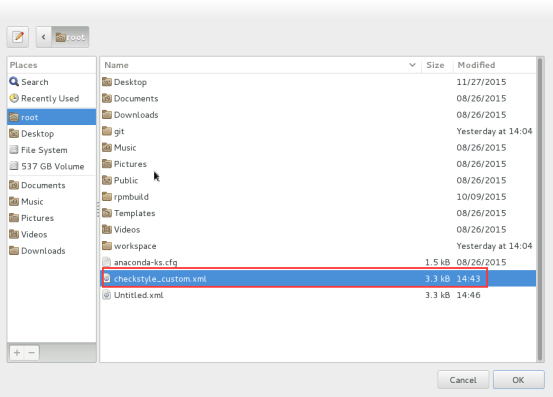Viewport: 553px width, 397px height.
Task: Confirm selection with the OK button
Action: (518, 380)
